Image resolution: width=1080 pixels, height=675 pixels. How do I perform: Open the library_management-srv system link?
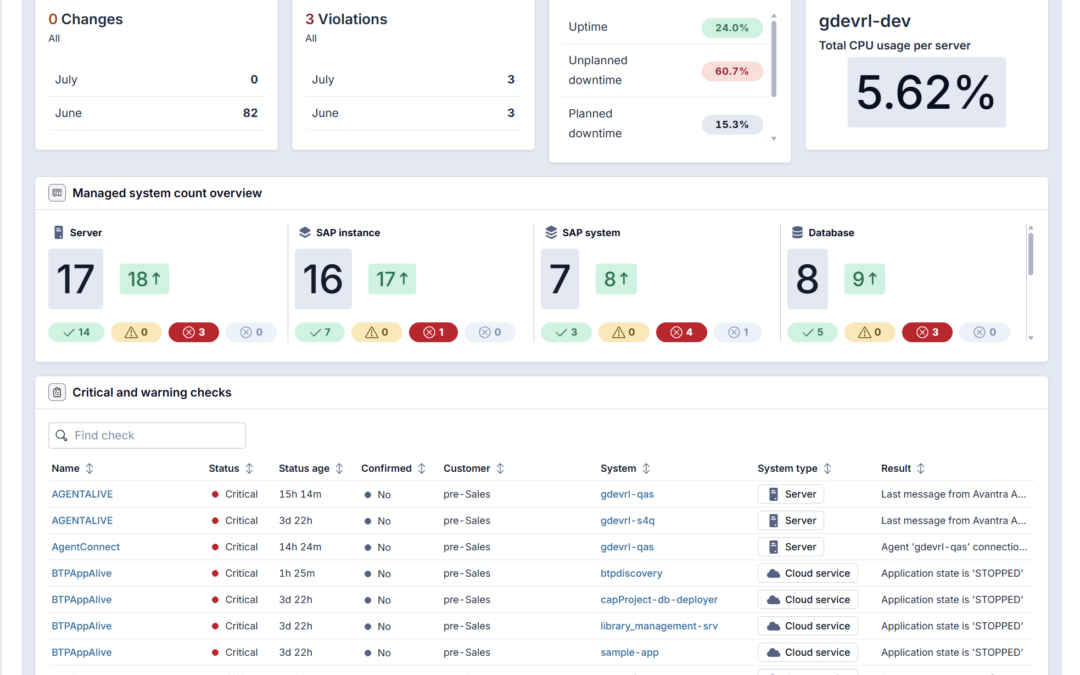[x=659, y=626]
